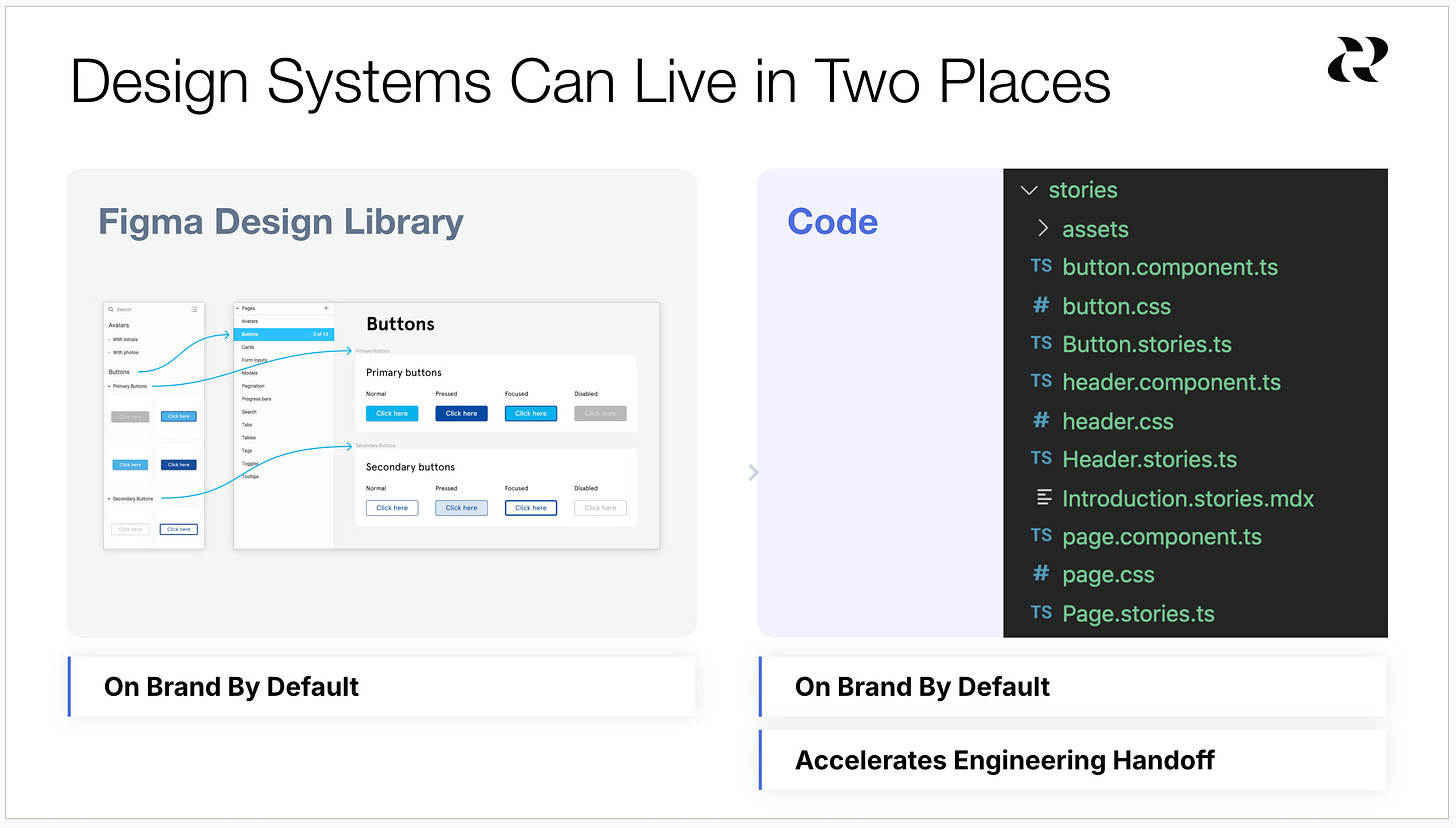Image resolution: width=1456 pixels, height=828 pixels.
Task: Click On Brand By Default under Figma panel
Action: (231, 687)
